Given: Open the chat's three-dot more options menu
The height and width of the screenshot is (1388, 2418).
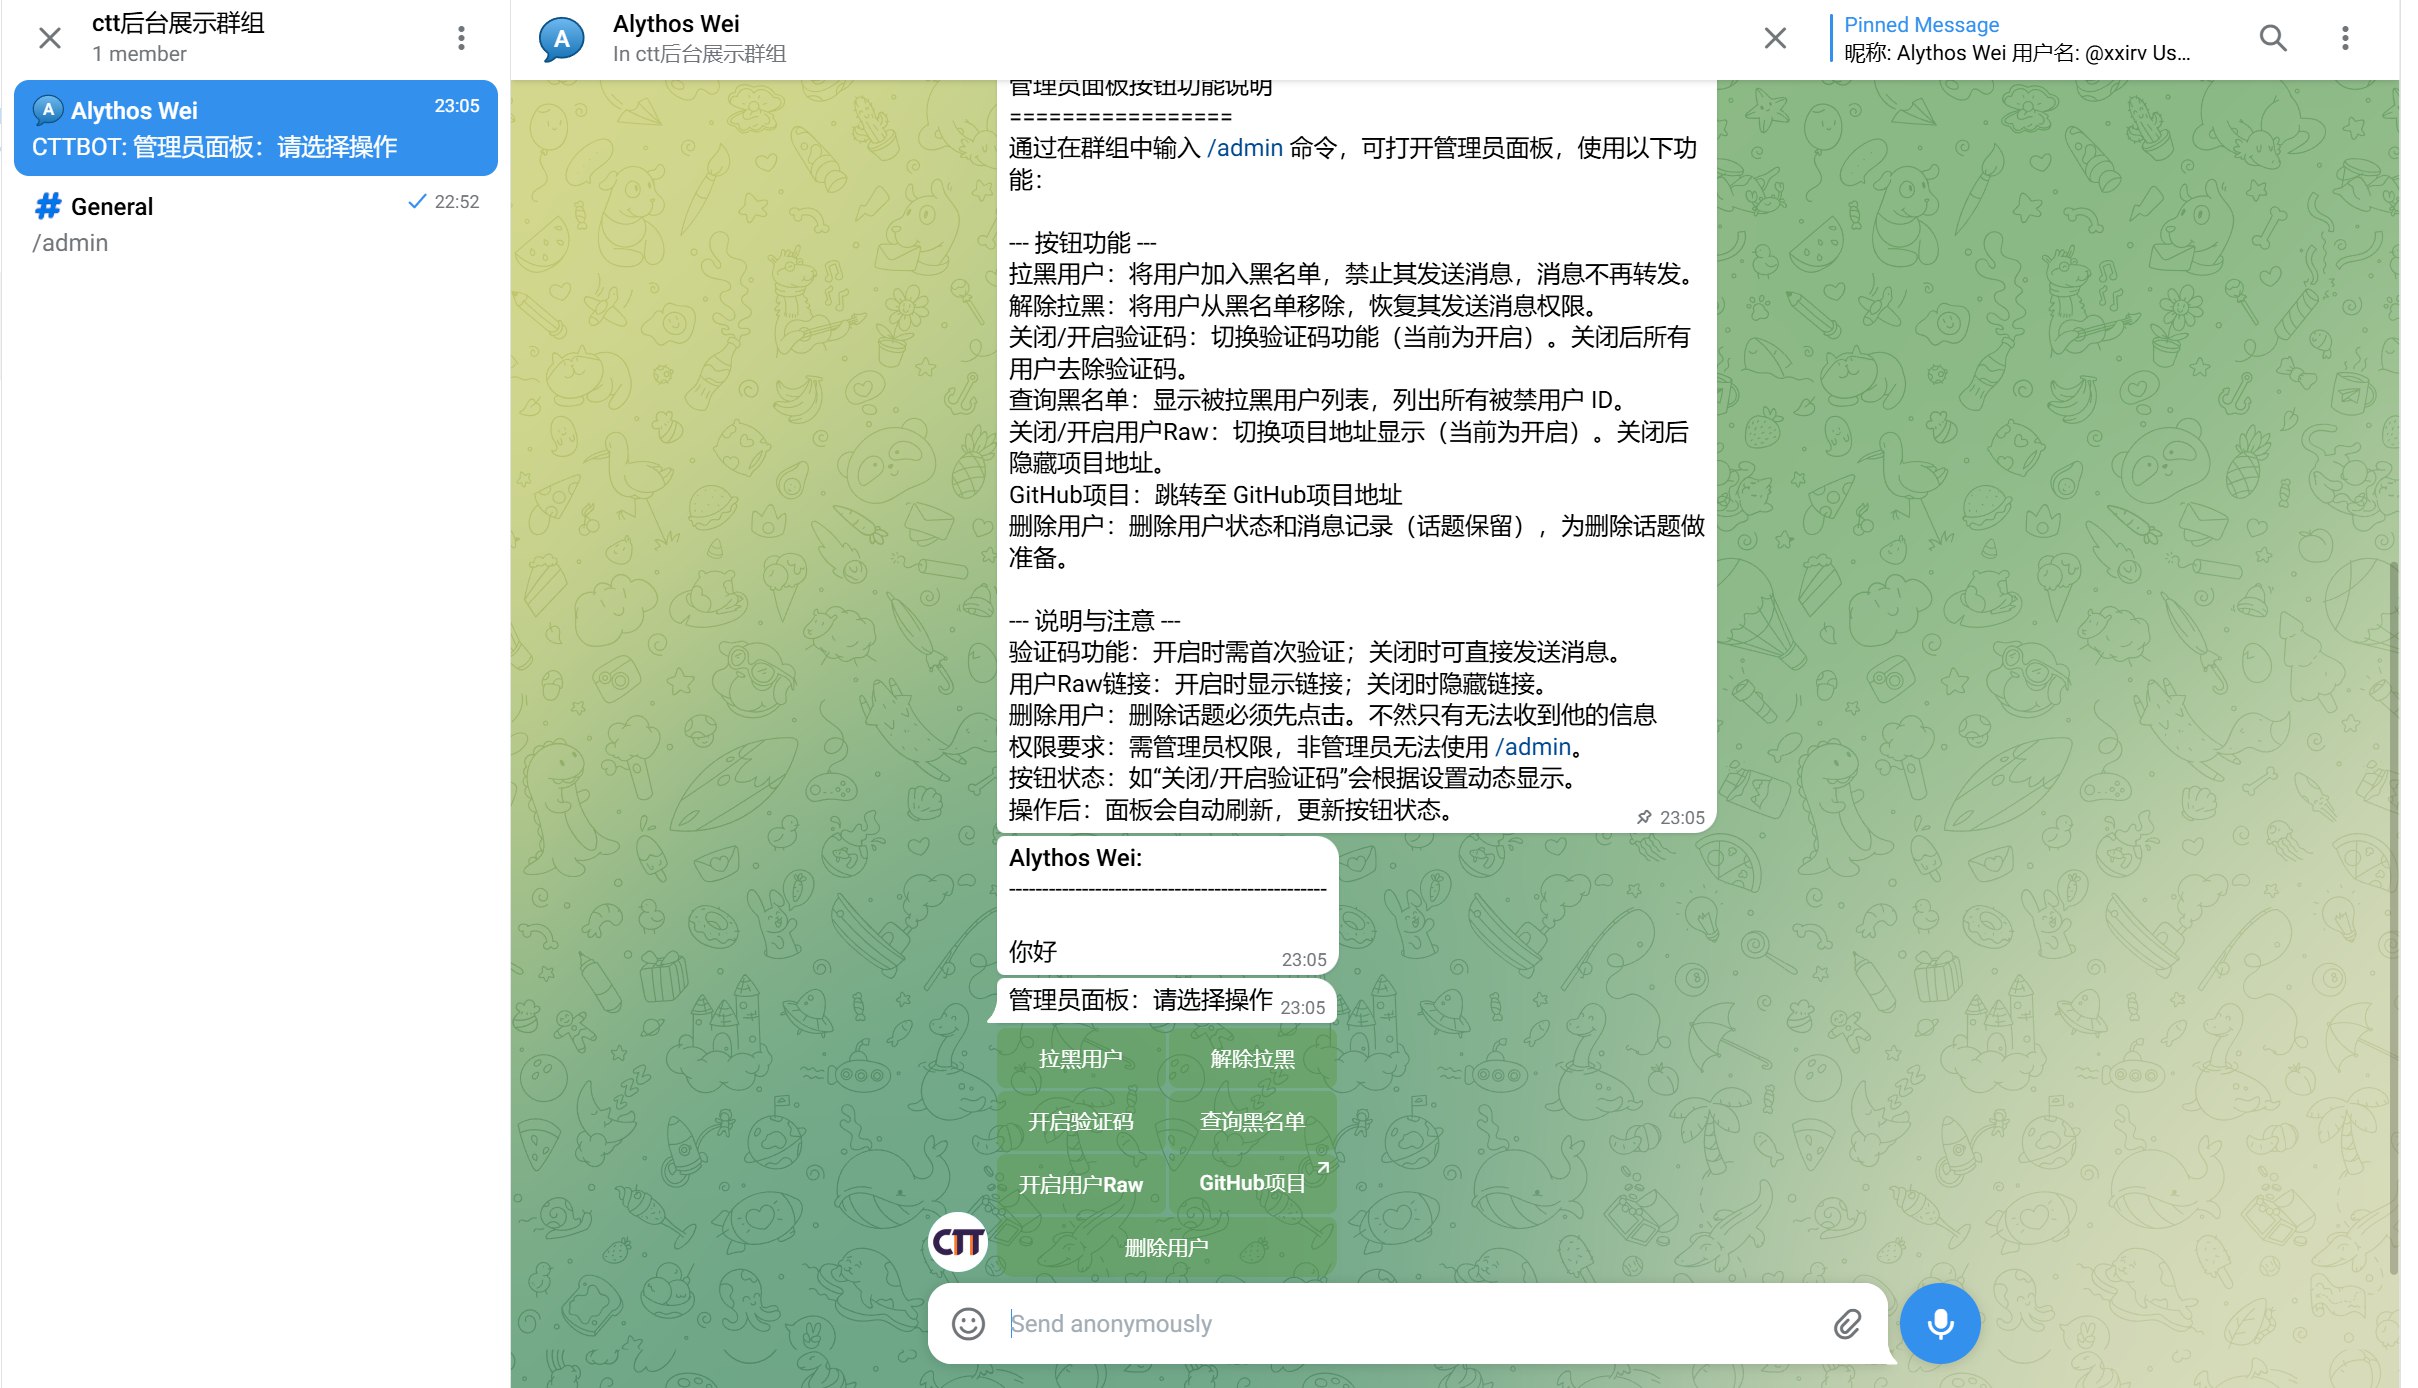Looking at the screenshot, I should coord(2344,38).
